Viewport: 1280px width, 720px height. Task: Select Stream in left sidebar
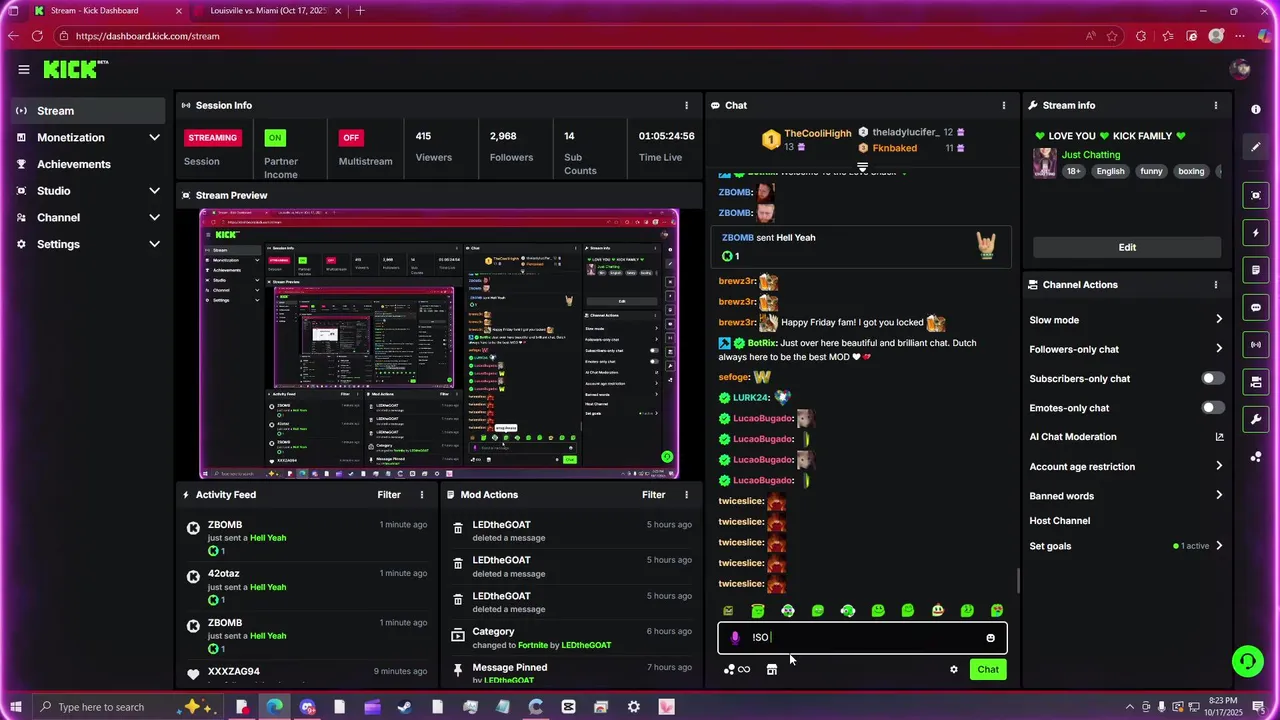coord(89,111)
